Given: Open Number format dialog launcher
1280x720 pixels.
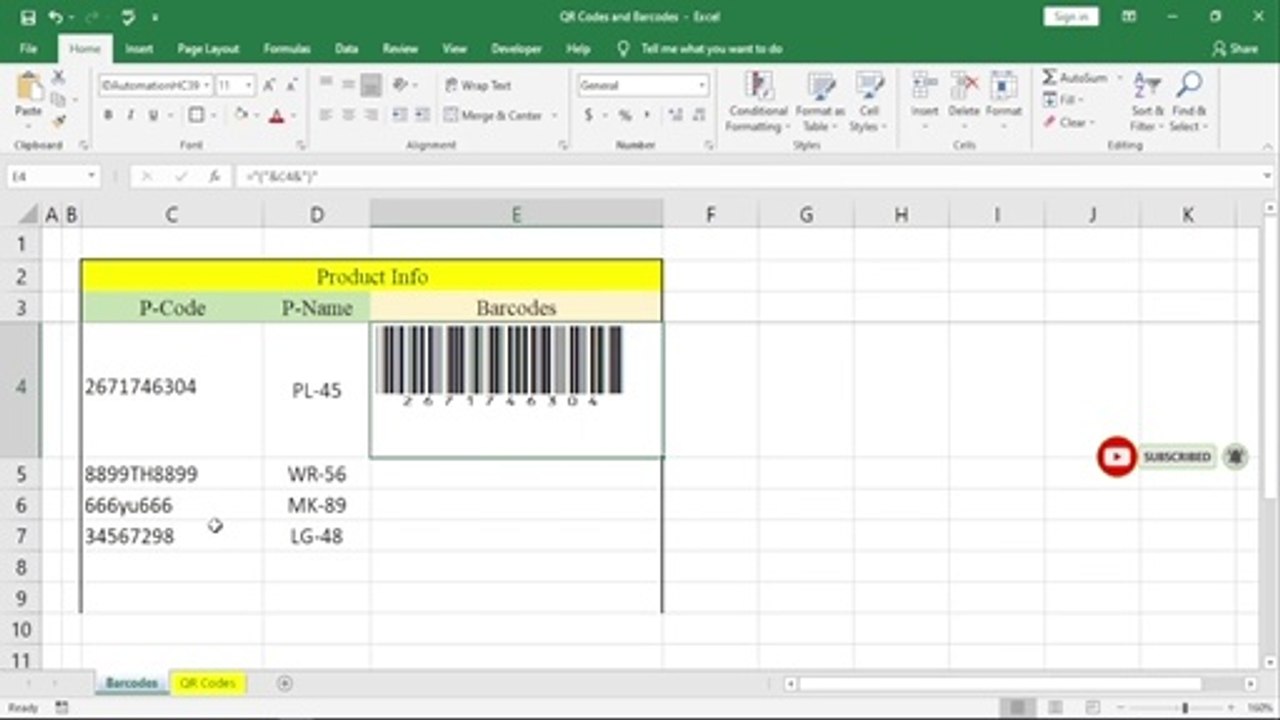Looking at the screenshot, I should [x=708, y=146].
